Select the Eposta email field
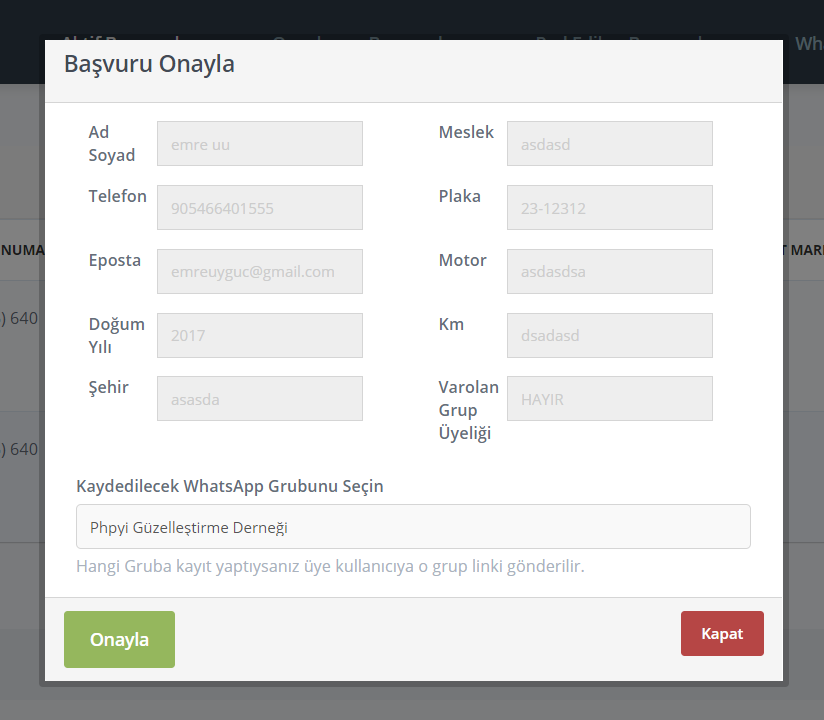824x720 pixels. click(260, 271)
